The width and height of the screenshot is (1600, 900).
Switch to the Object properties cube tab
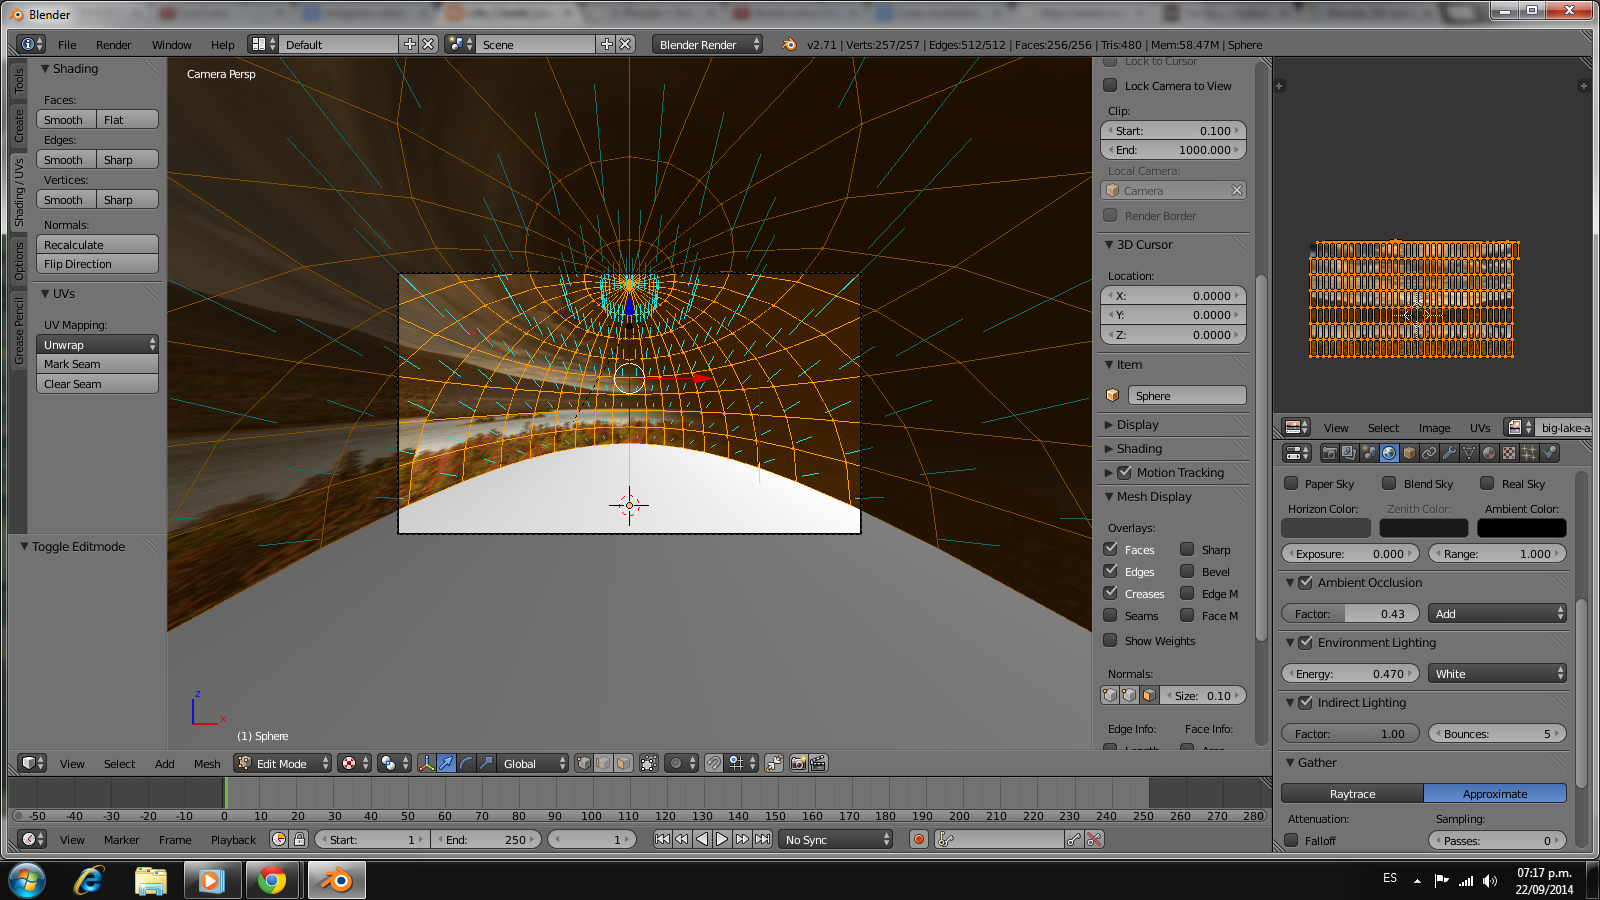1409,453
